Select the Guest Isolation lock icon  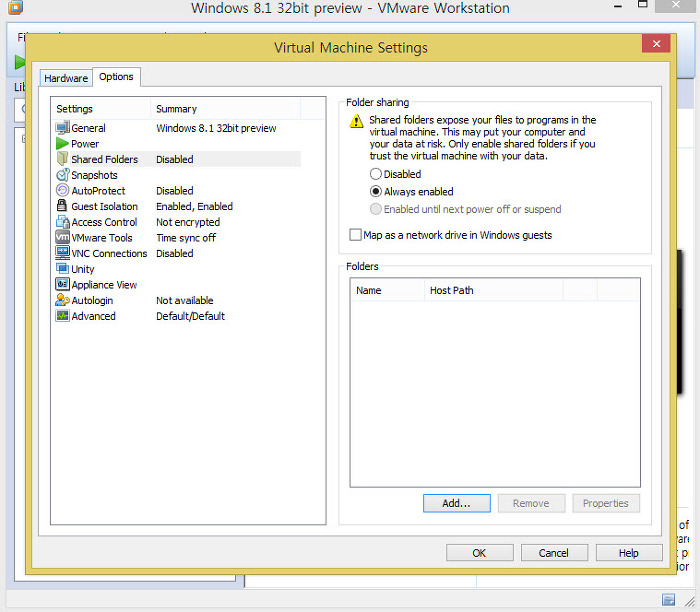coord(62,206)
